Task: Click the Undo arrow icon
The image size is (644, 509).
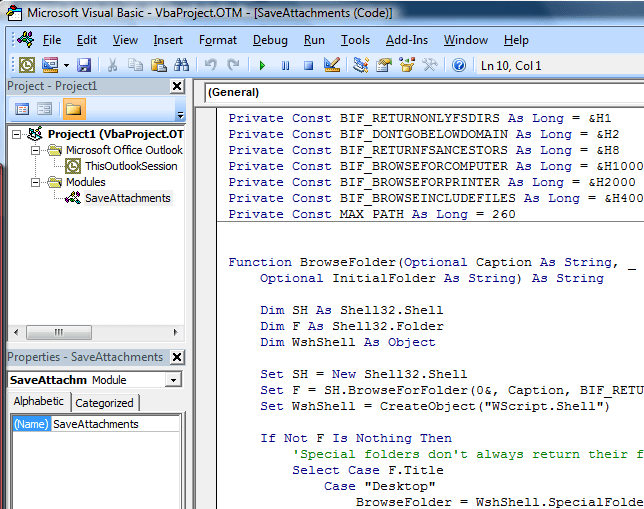Action: point(211,65)
